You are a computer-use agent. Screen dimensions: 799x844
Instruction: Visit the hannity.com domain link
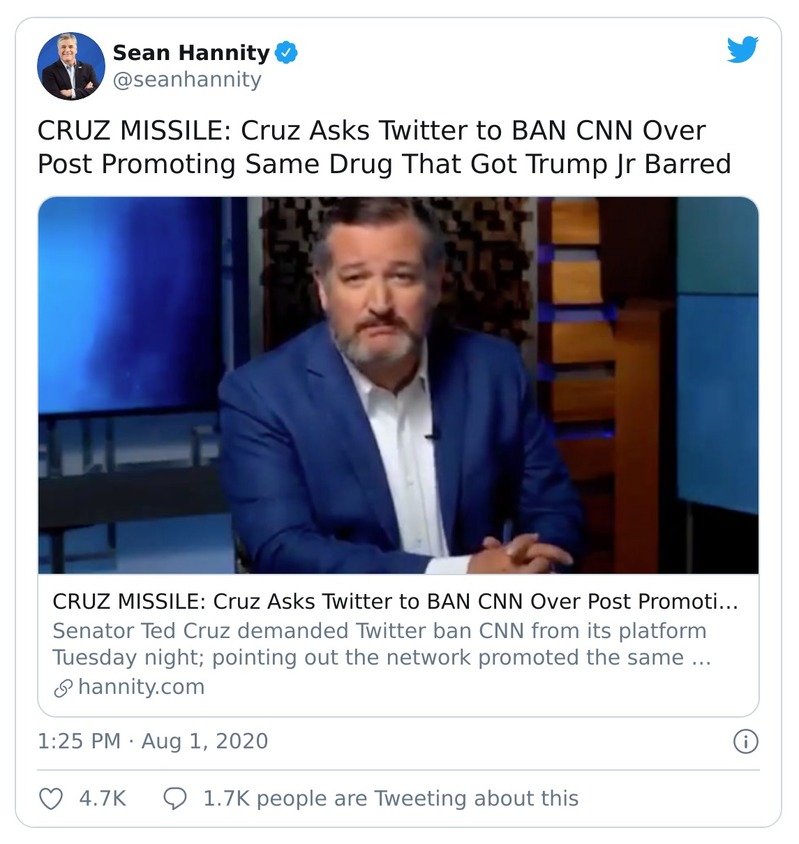140,687
